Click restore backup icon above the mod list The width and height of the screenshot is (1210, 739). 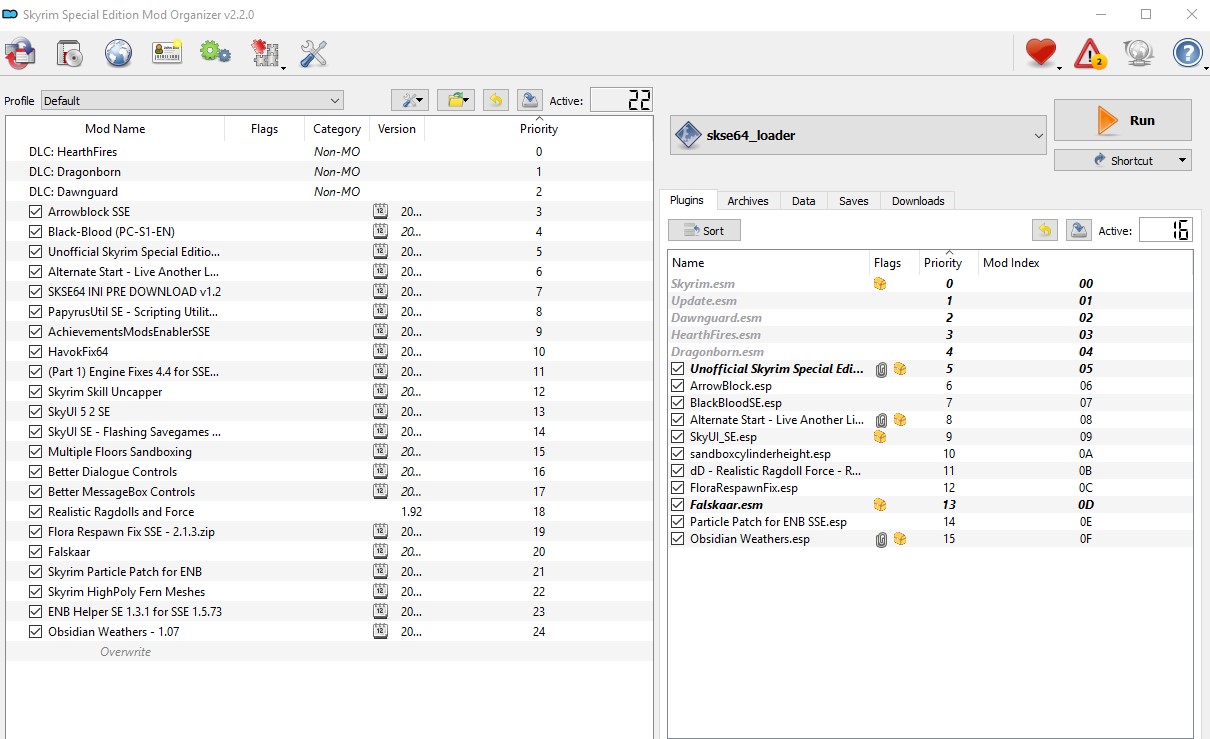[x=496, y=100]
